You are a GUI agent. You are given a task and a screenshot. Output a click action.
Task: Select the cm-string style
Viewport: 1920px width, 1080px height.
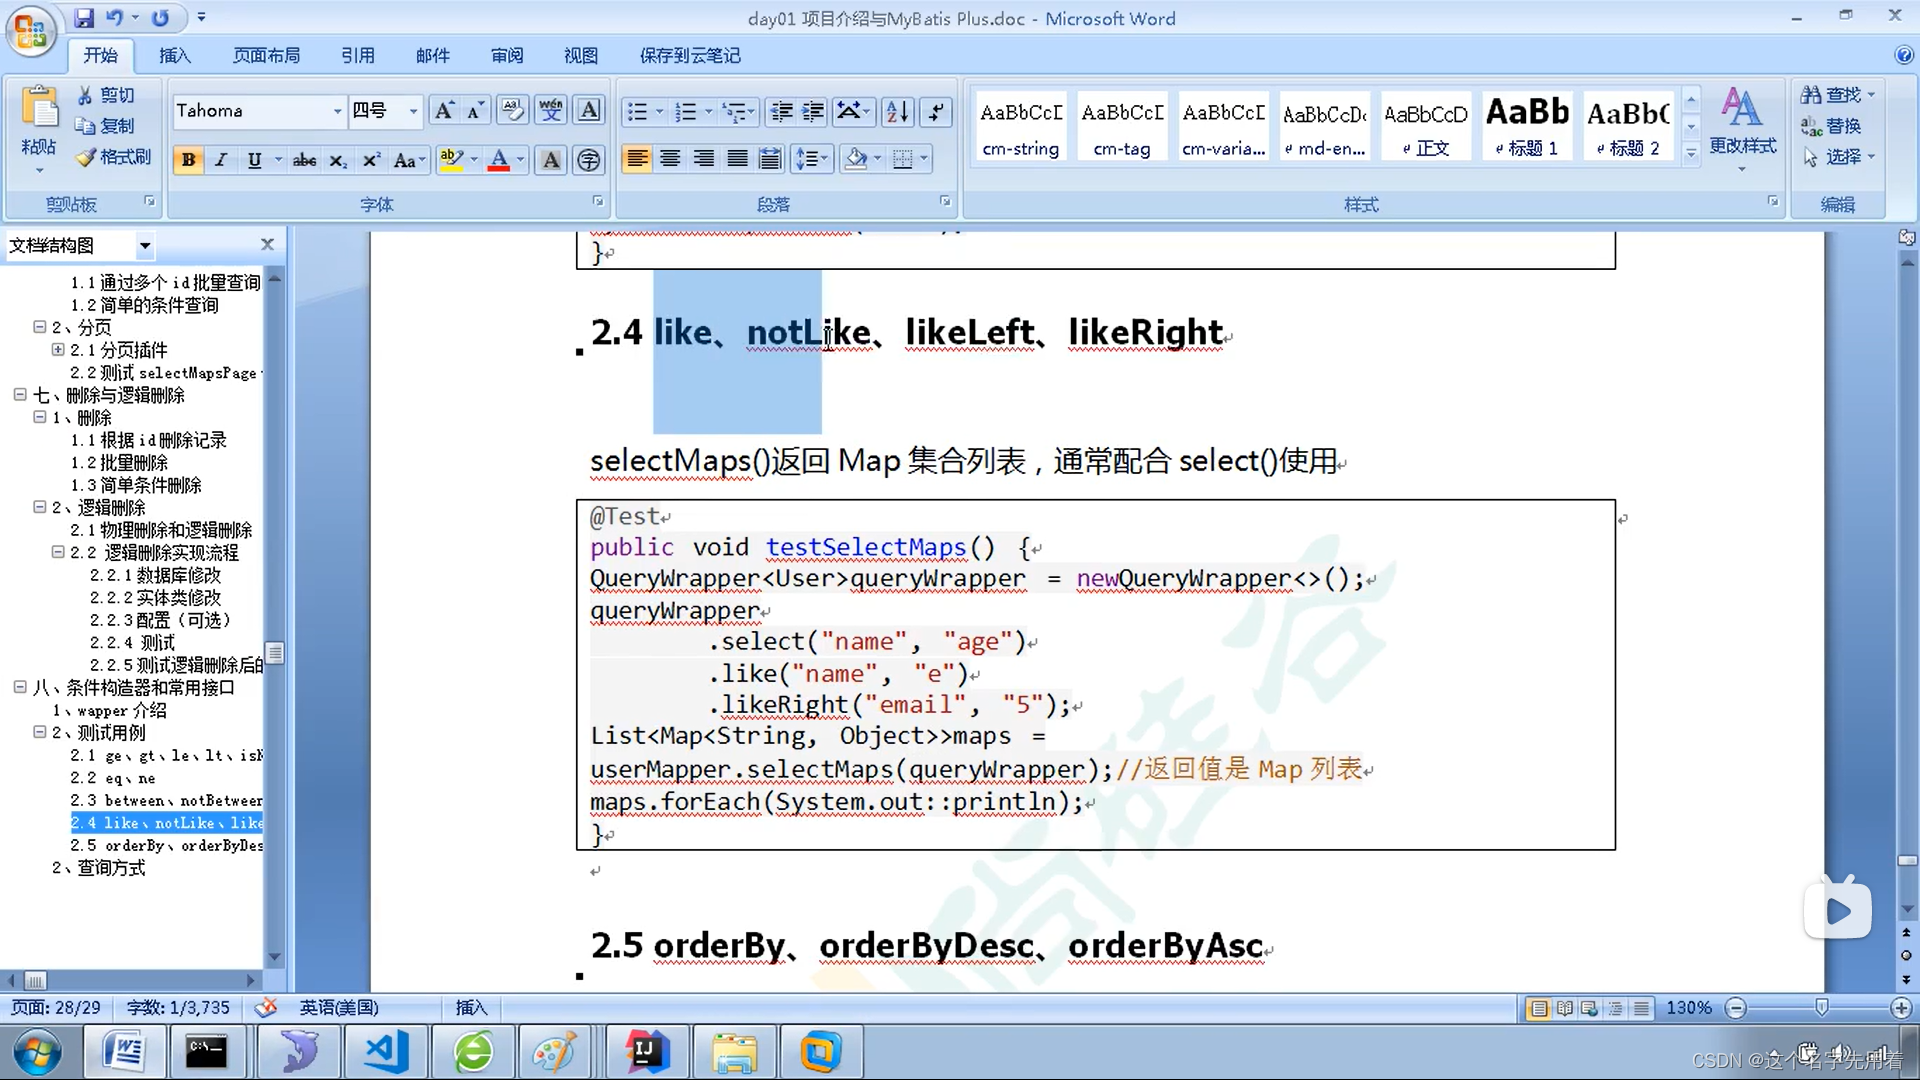(x=1021, y=127)
